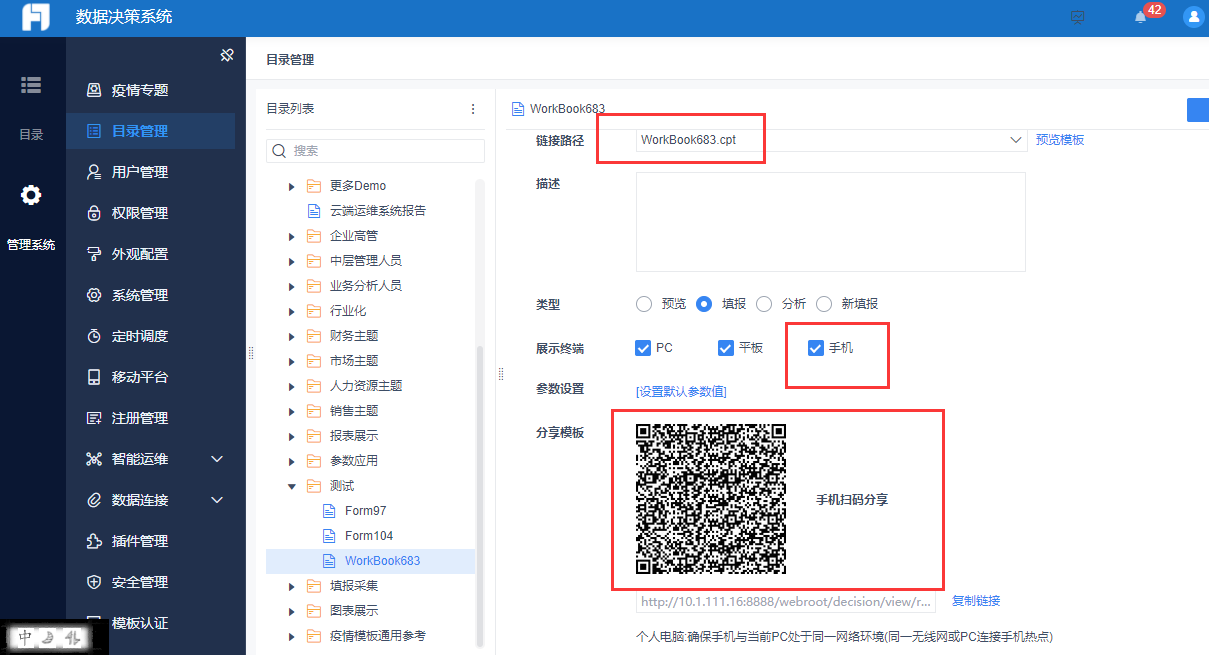Open 目录管理 in the side menu
1209x655 pixels.
pos(151,131)
